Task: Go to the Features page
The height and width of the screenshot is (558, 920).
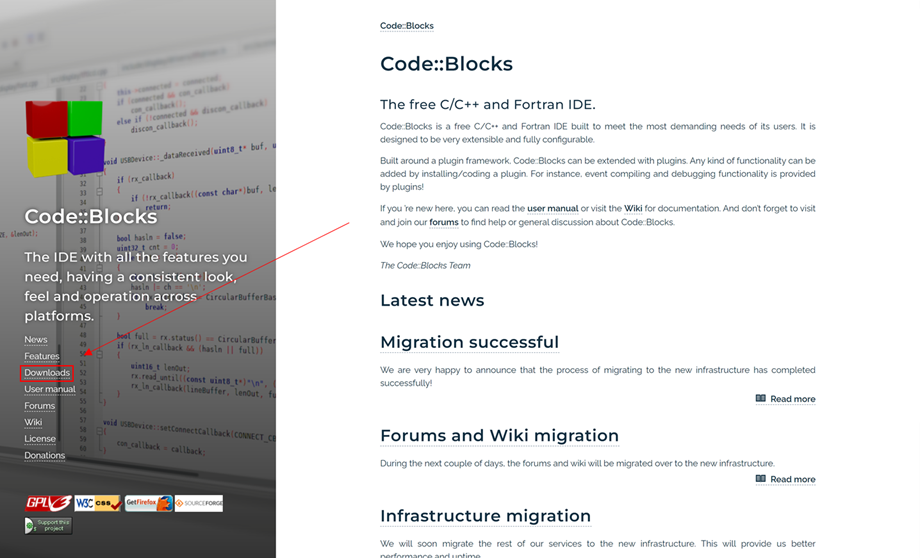Action: tap(42, 356)
